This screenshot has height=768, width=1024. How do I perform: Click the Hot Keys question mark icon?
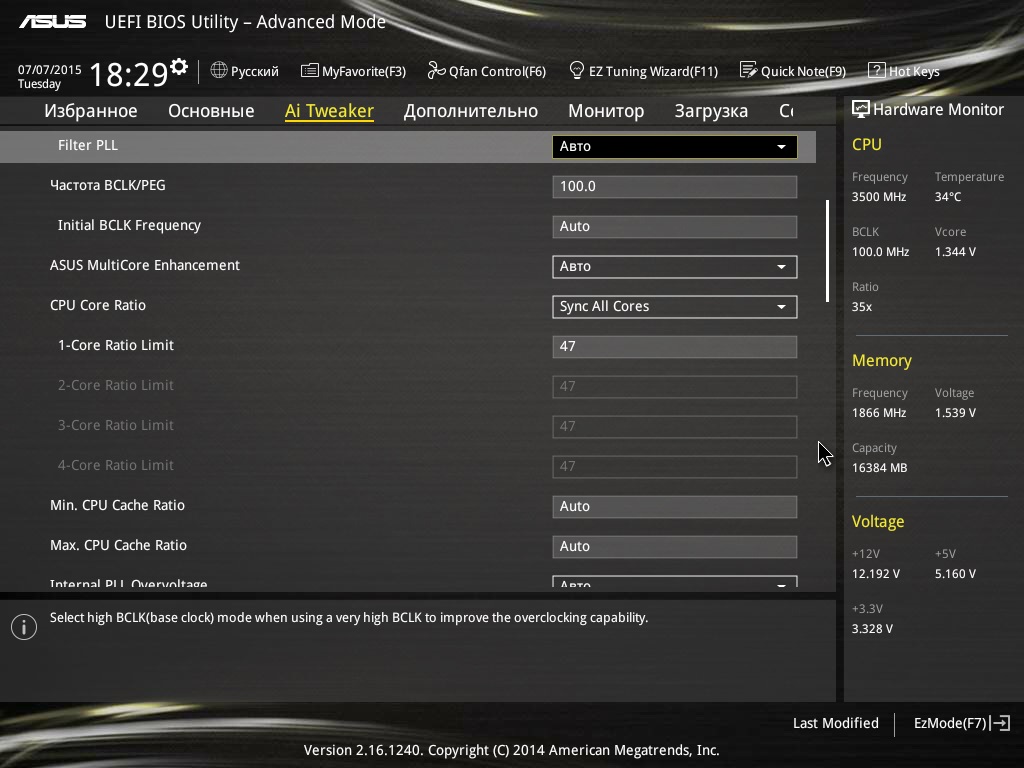[876, 70]
